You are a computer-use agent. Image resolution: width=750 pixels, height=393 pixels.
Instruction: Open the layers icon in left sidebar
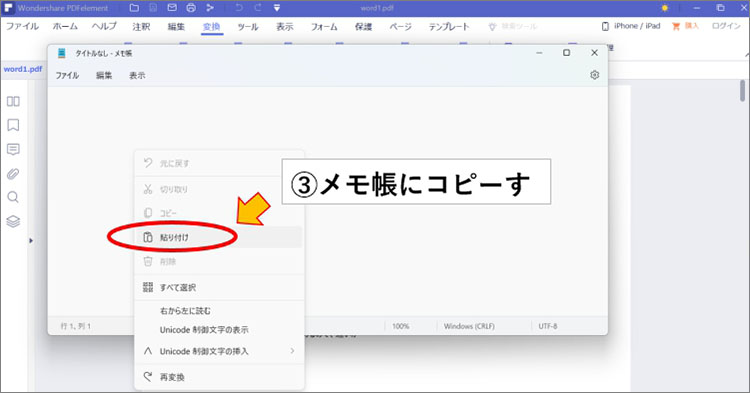pos(13,221)
